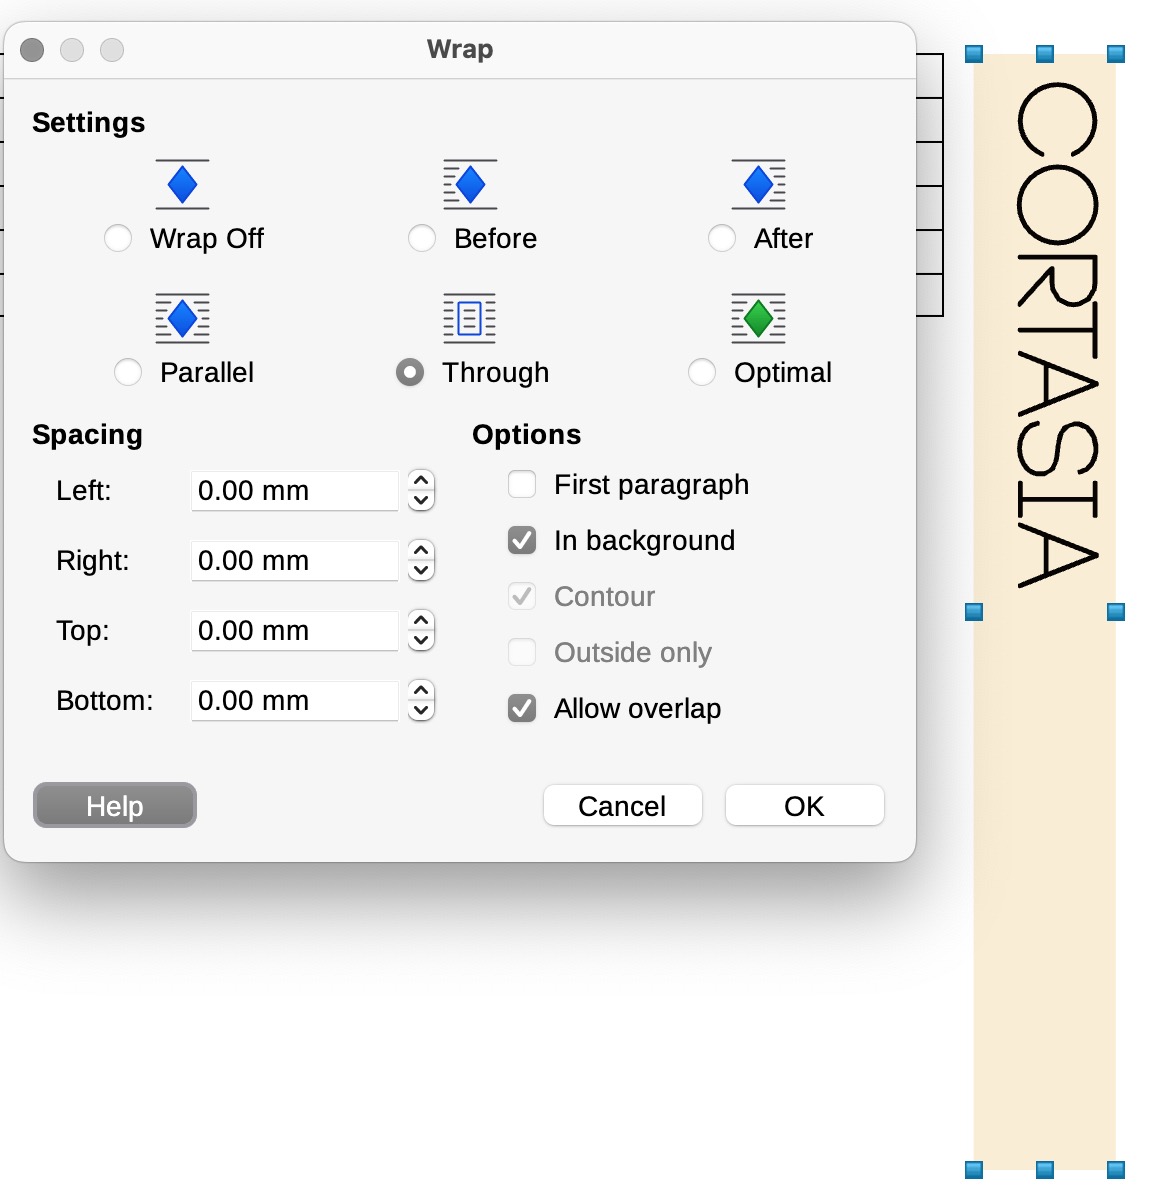This screenshot has width=1158, height=1200.
Task: Click the After wrap icon
Action: (759, 184)
